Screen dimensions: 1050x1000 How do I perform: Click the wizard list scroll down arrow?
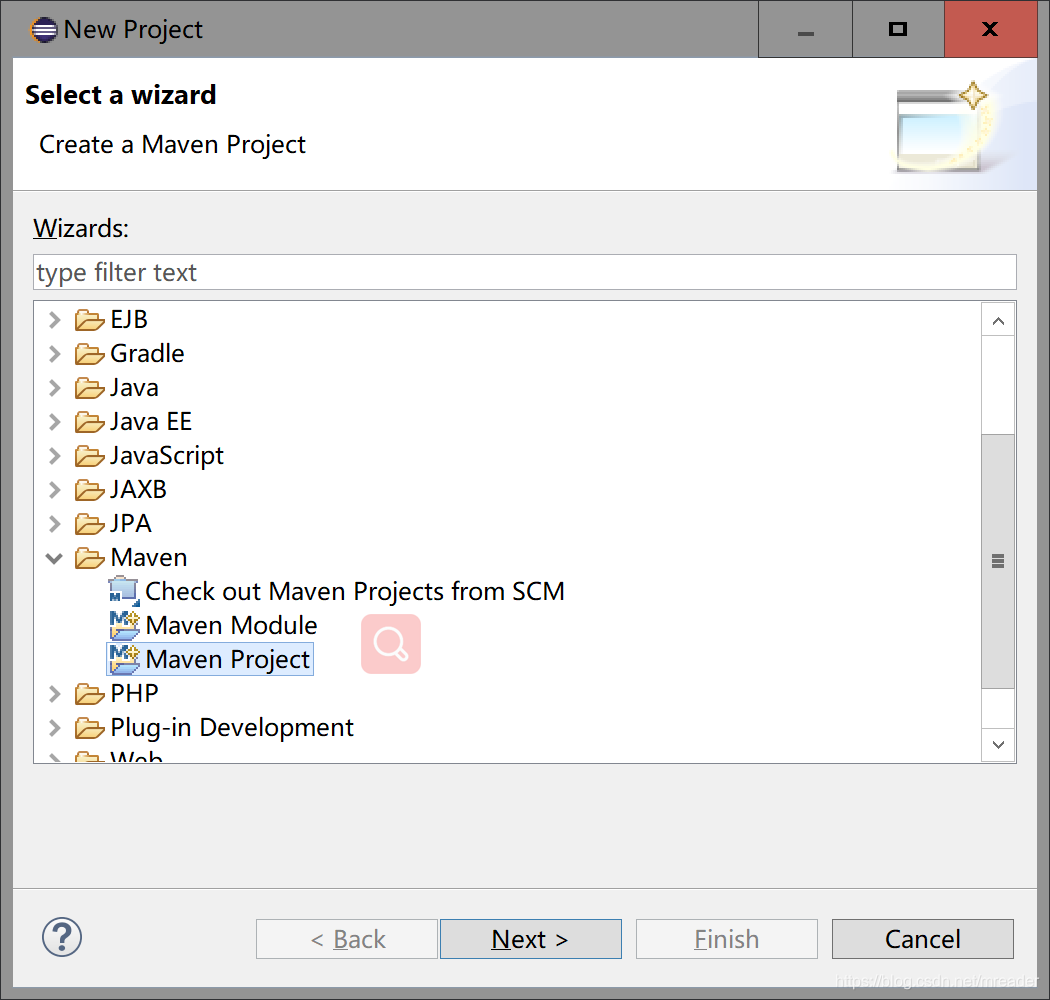[x=998, y=745]
